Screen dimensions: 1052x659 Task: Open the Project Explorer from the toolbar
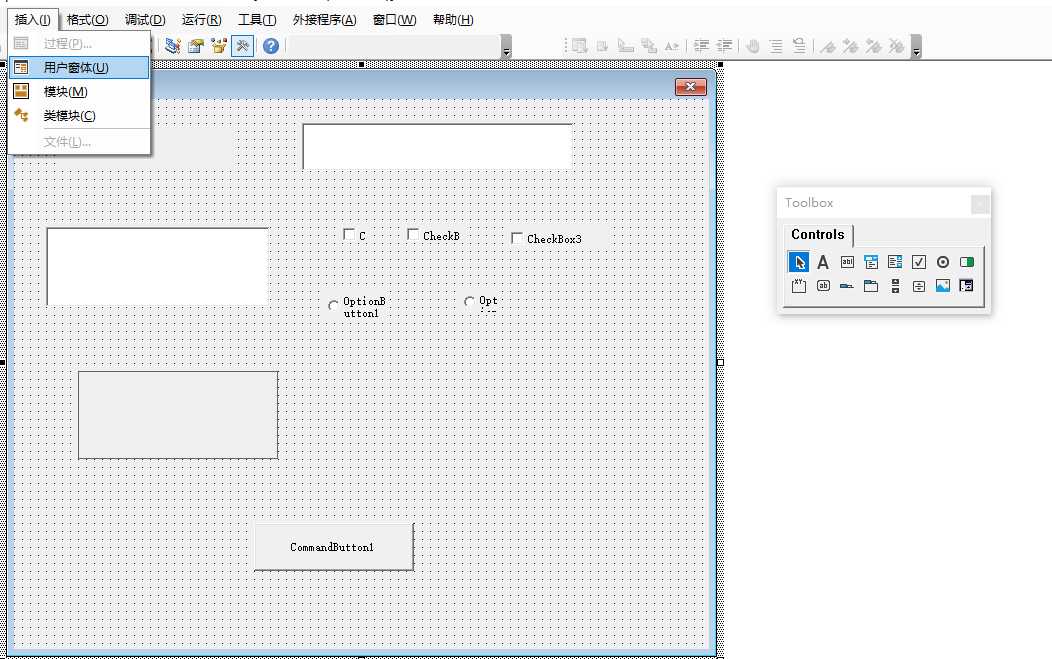(x=173, y=46)
